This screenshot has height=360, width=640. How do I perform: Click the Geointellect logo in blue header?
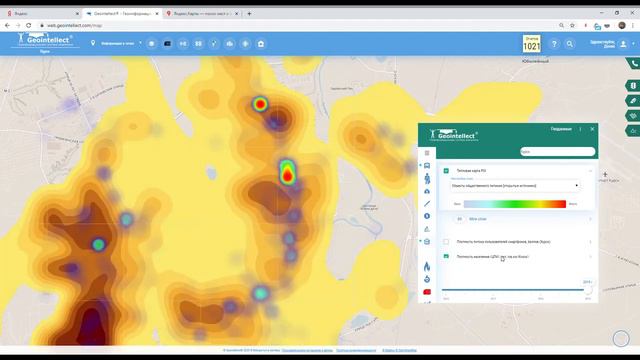(x=45, y=40)
